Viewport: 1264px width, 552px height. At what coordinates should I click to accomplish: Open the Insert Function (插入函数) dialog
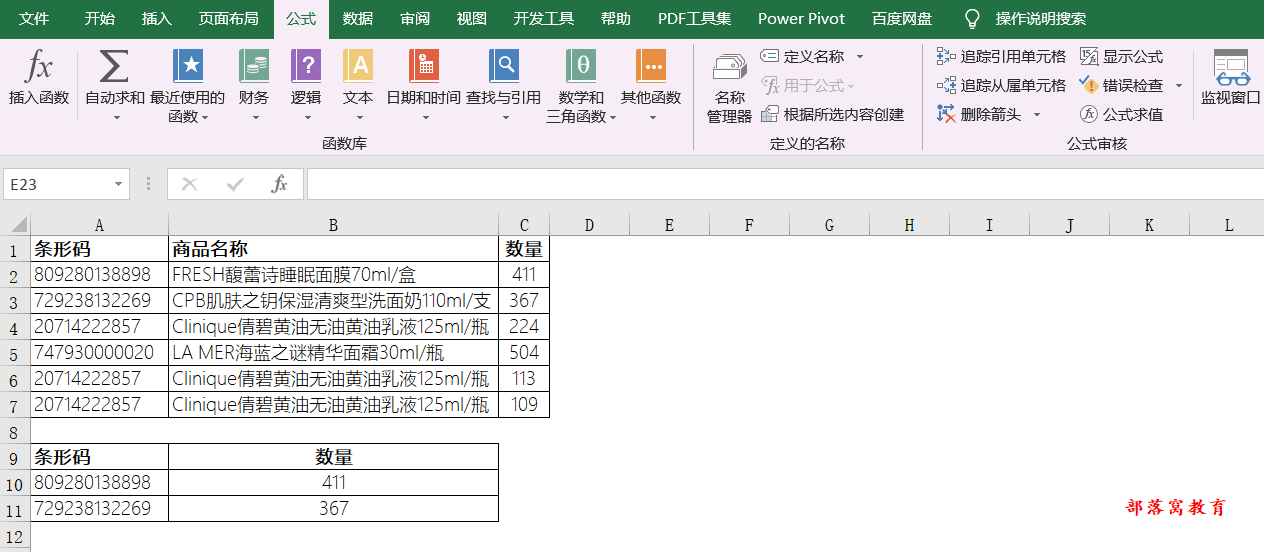point(39,78)
